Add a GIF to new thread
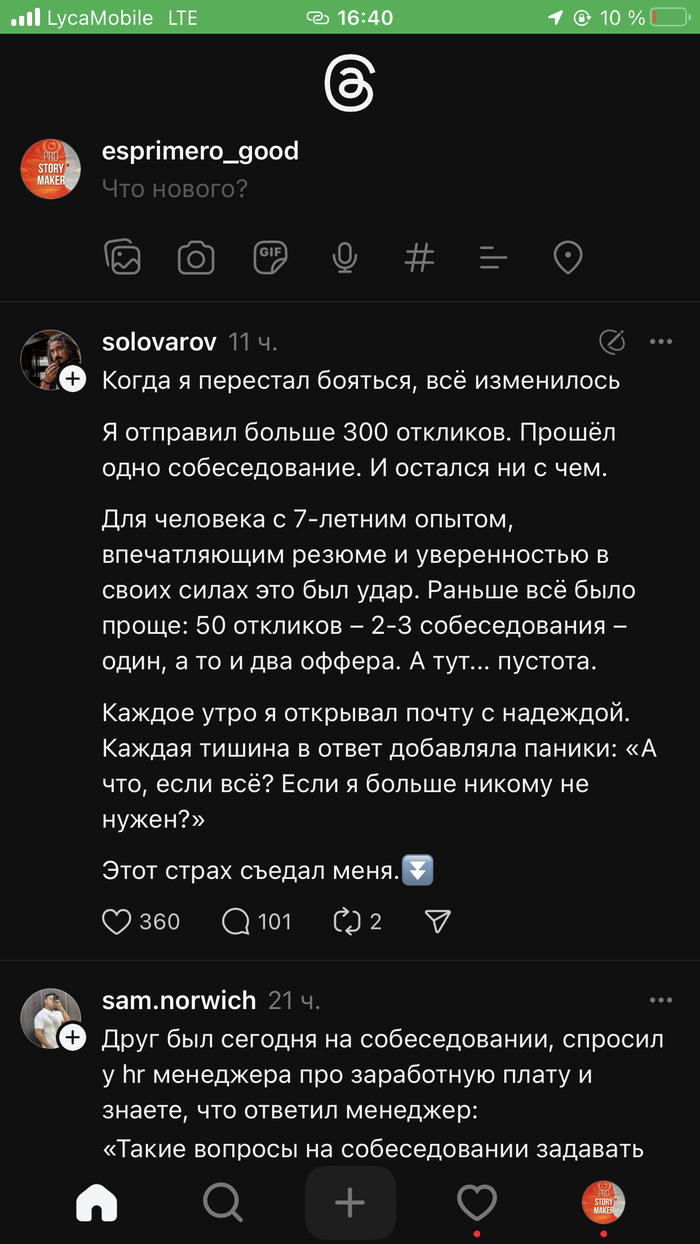This screenshot has height=1244, width=700. [x=270, y=258]
